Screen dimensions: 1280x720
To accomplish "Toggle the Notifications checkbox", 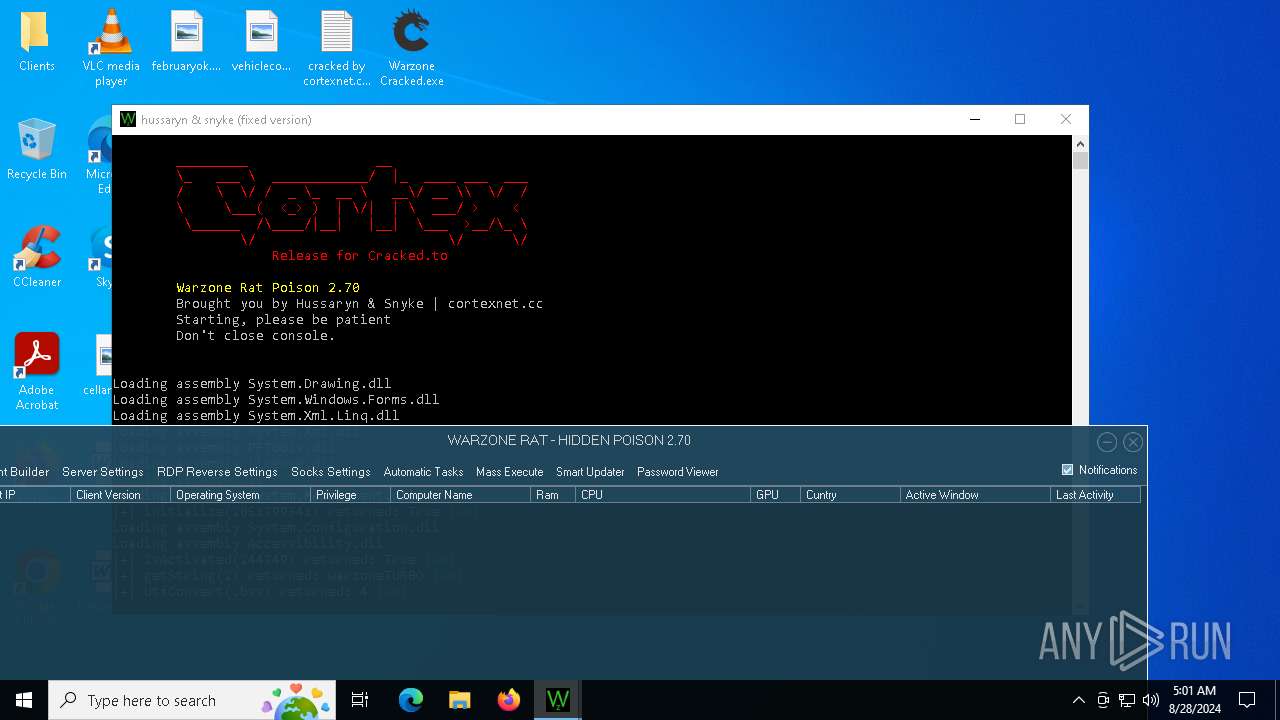I will 1067,470.
